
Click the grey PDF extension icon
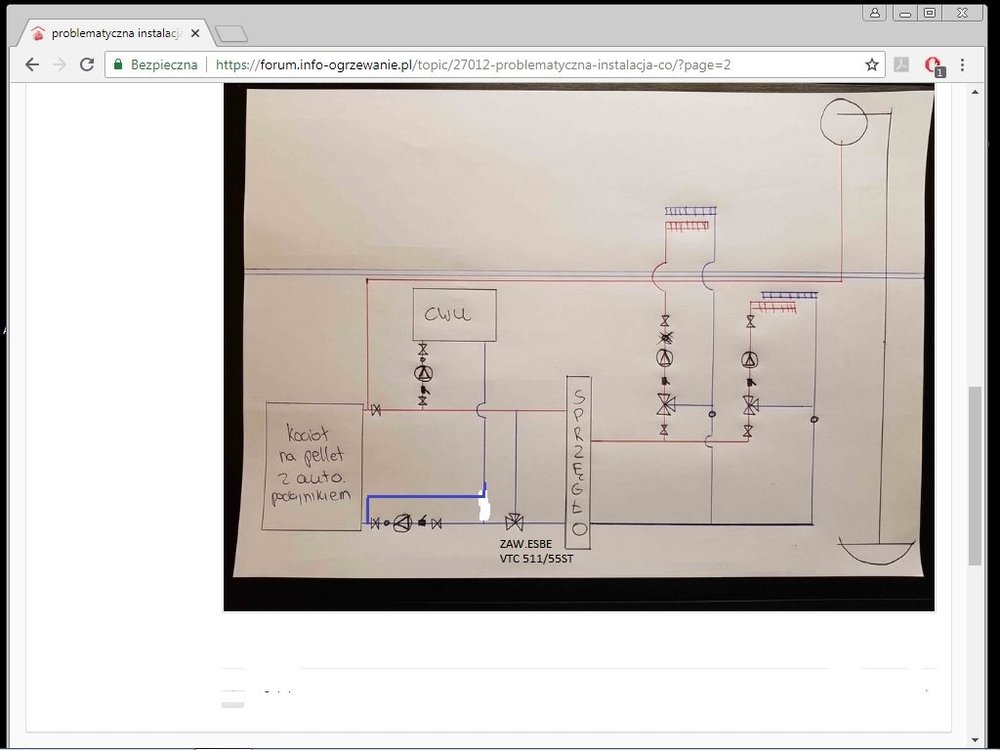[901, 64]
